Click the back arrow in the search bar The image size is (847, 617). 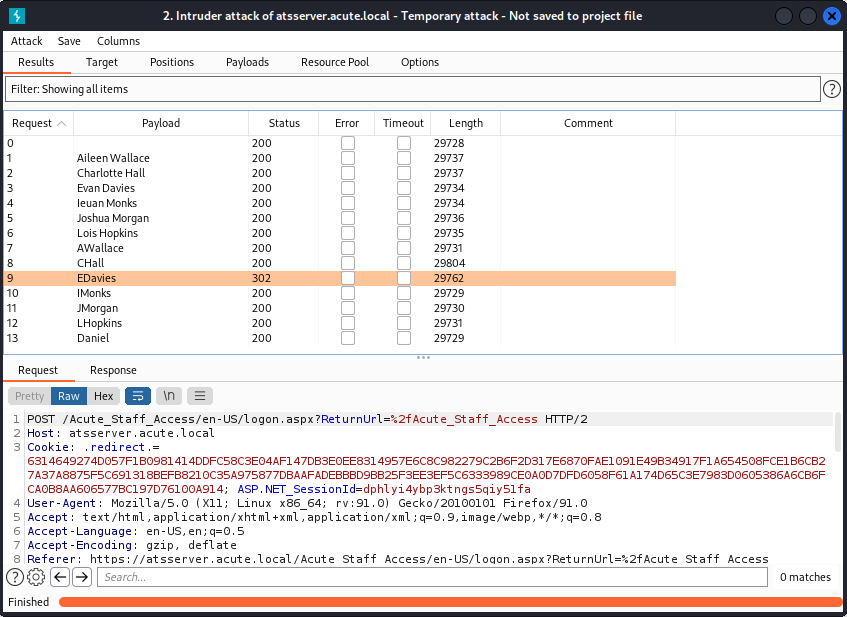coord(60,577)
